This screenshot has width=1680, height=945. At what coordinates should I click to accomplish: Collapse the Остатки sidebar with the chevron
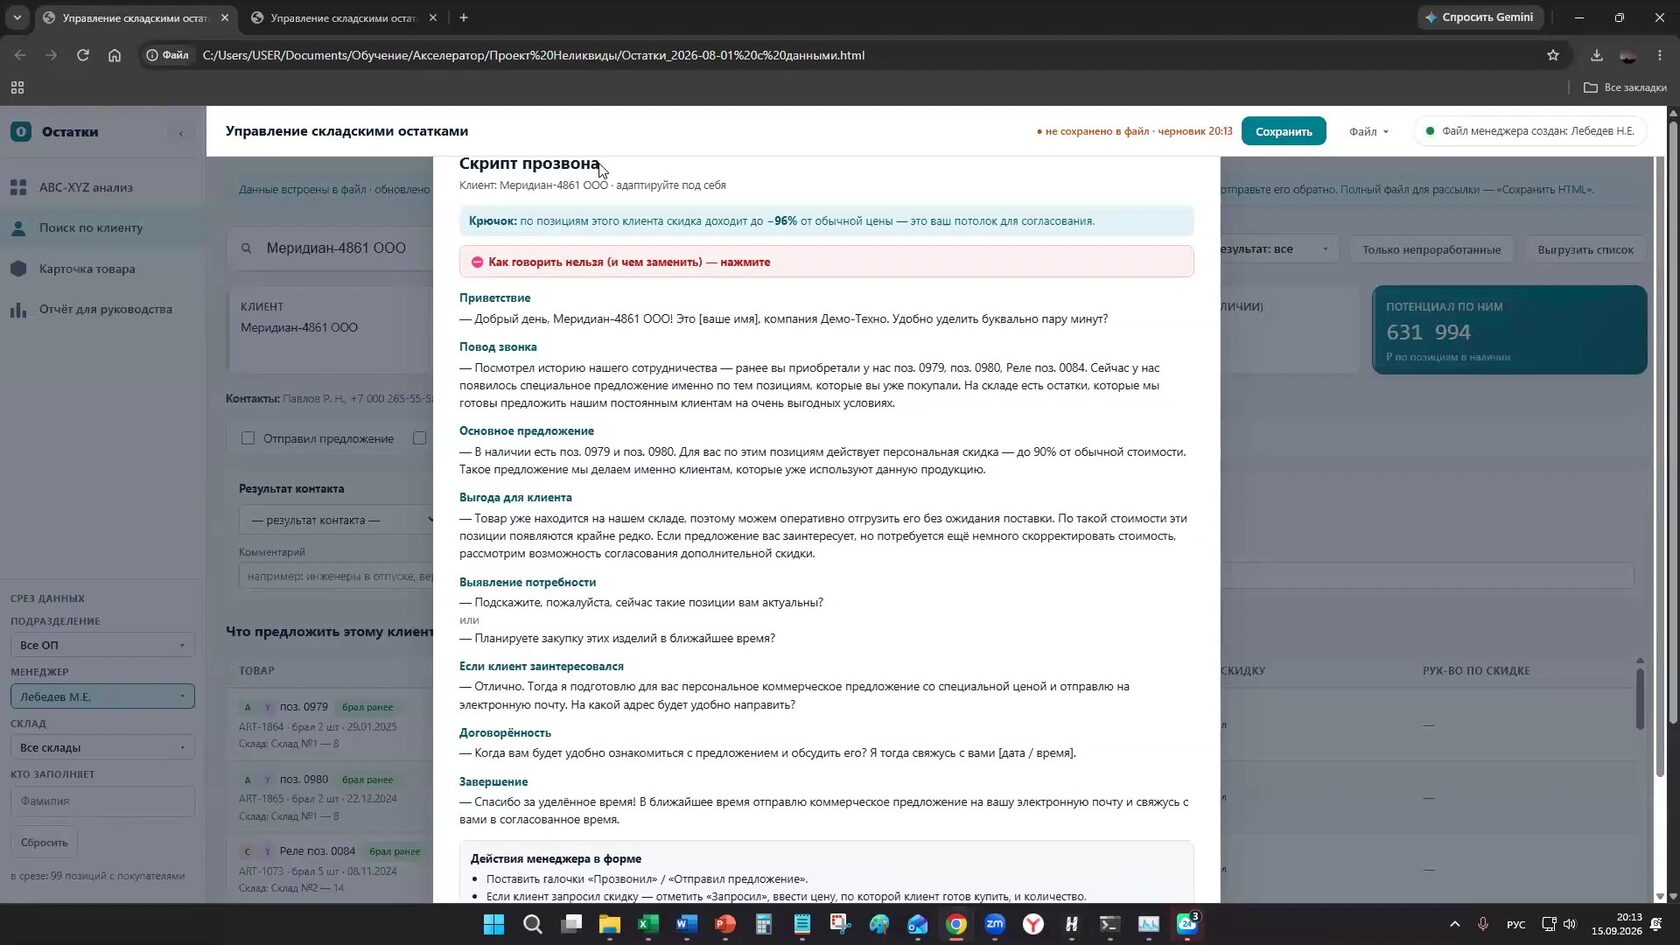click(181, 132)
